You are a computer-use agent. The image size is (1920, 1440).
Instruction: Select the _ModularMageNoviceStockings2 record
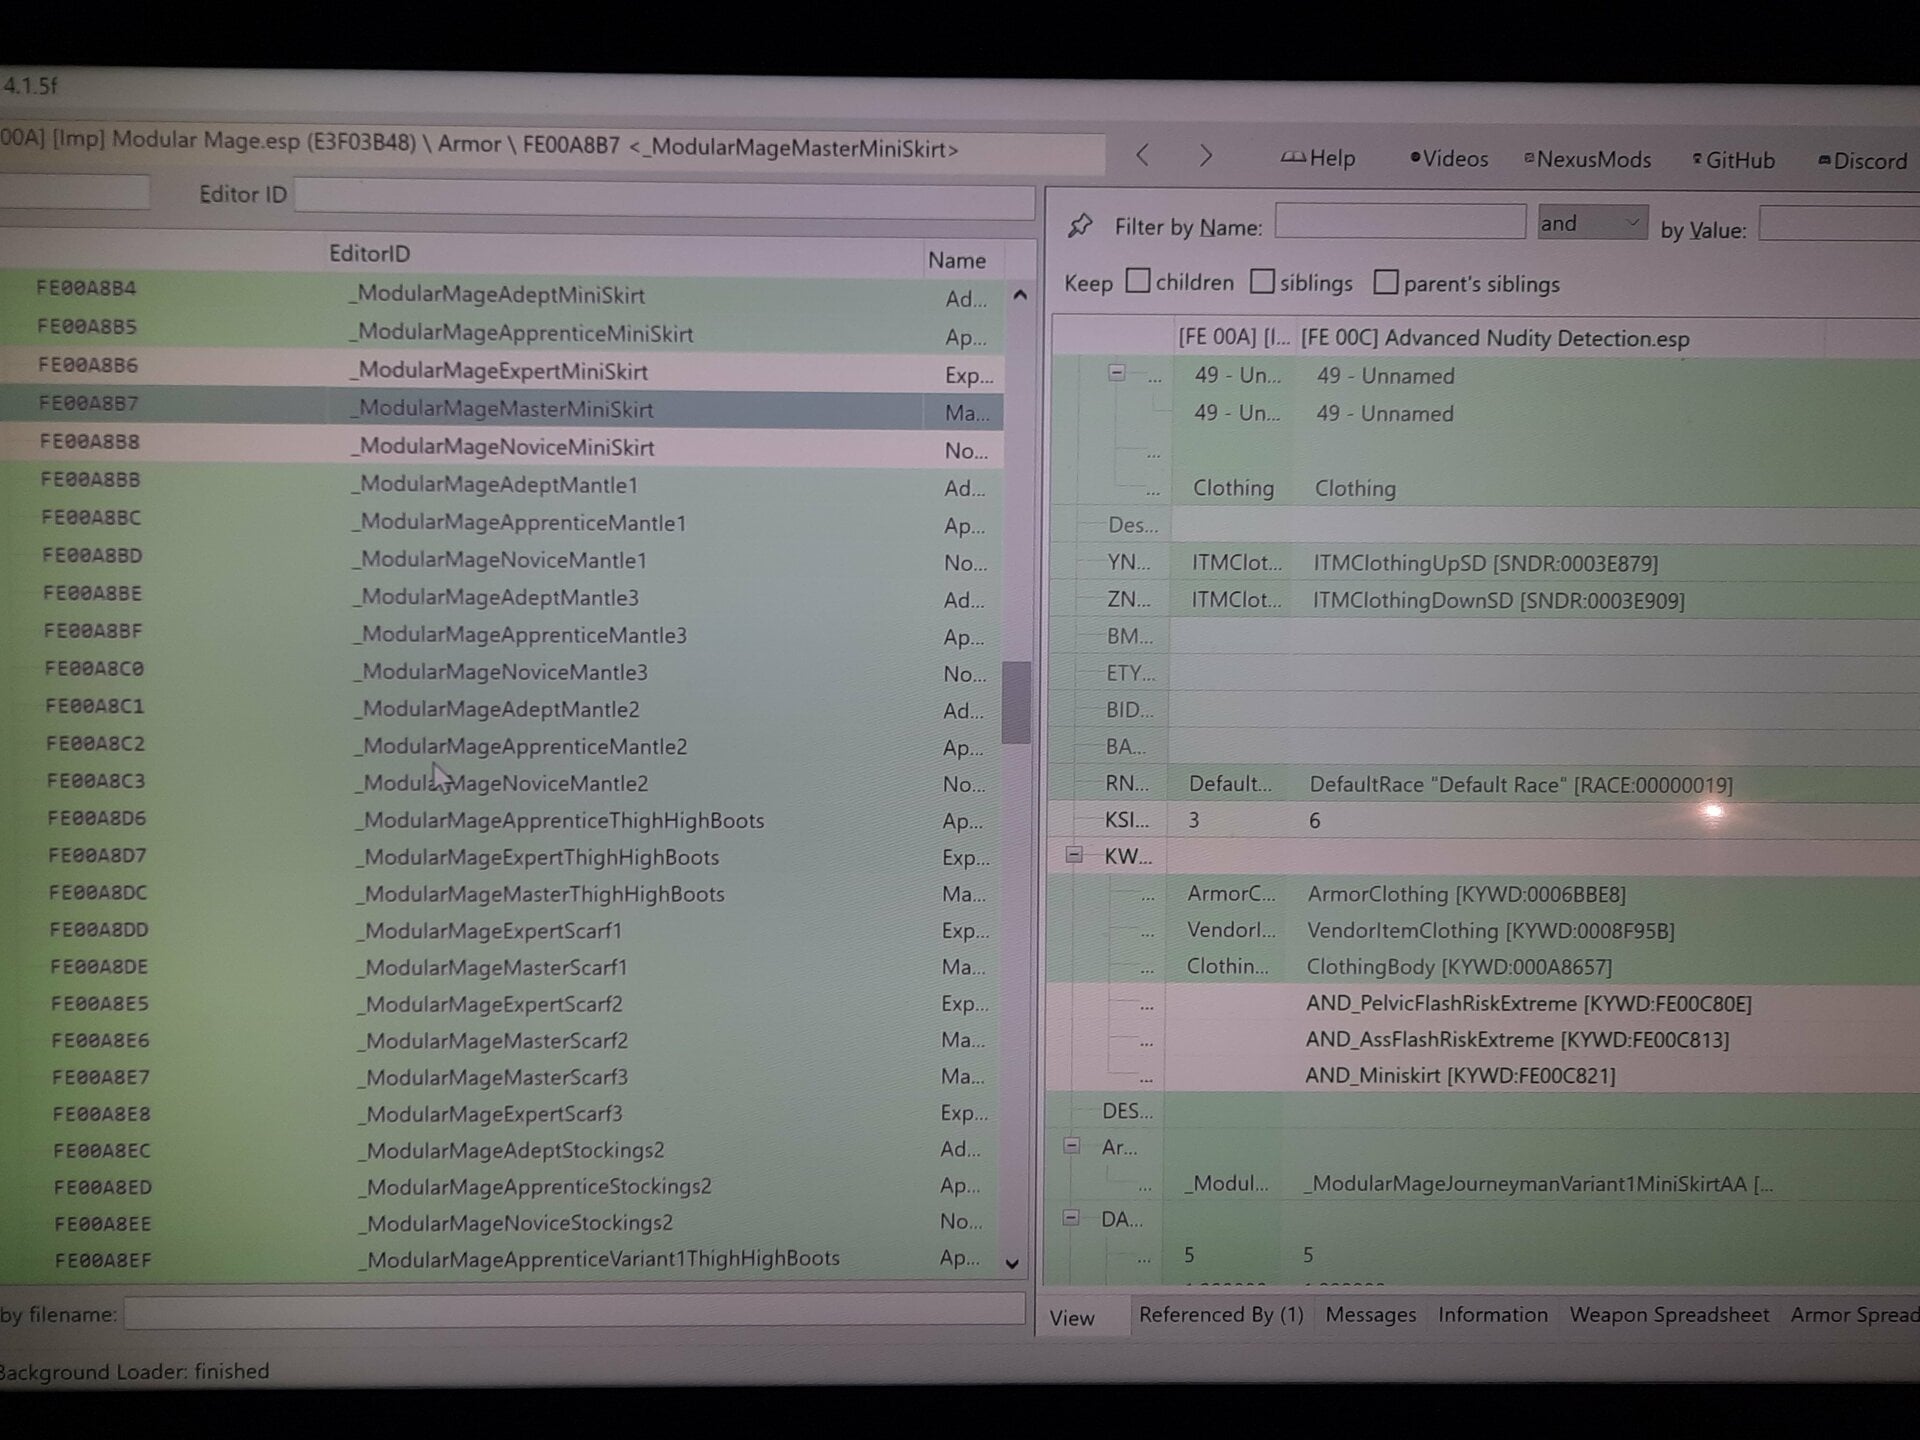518,1223
